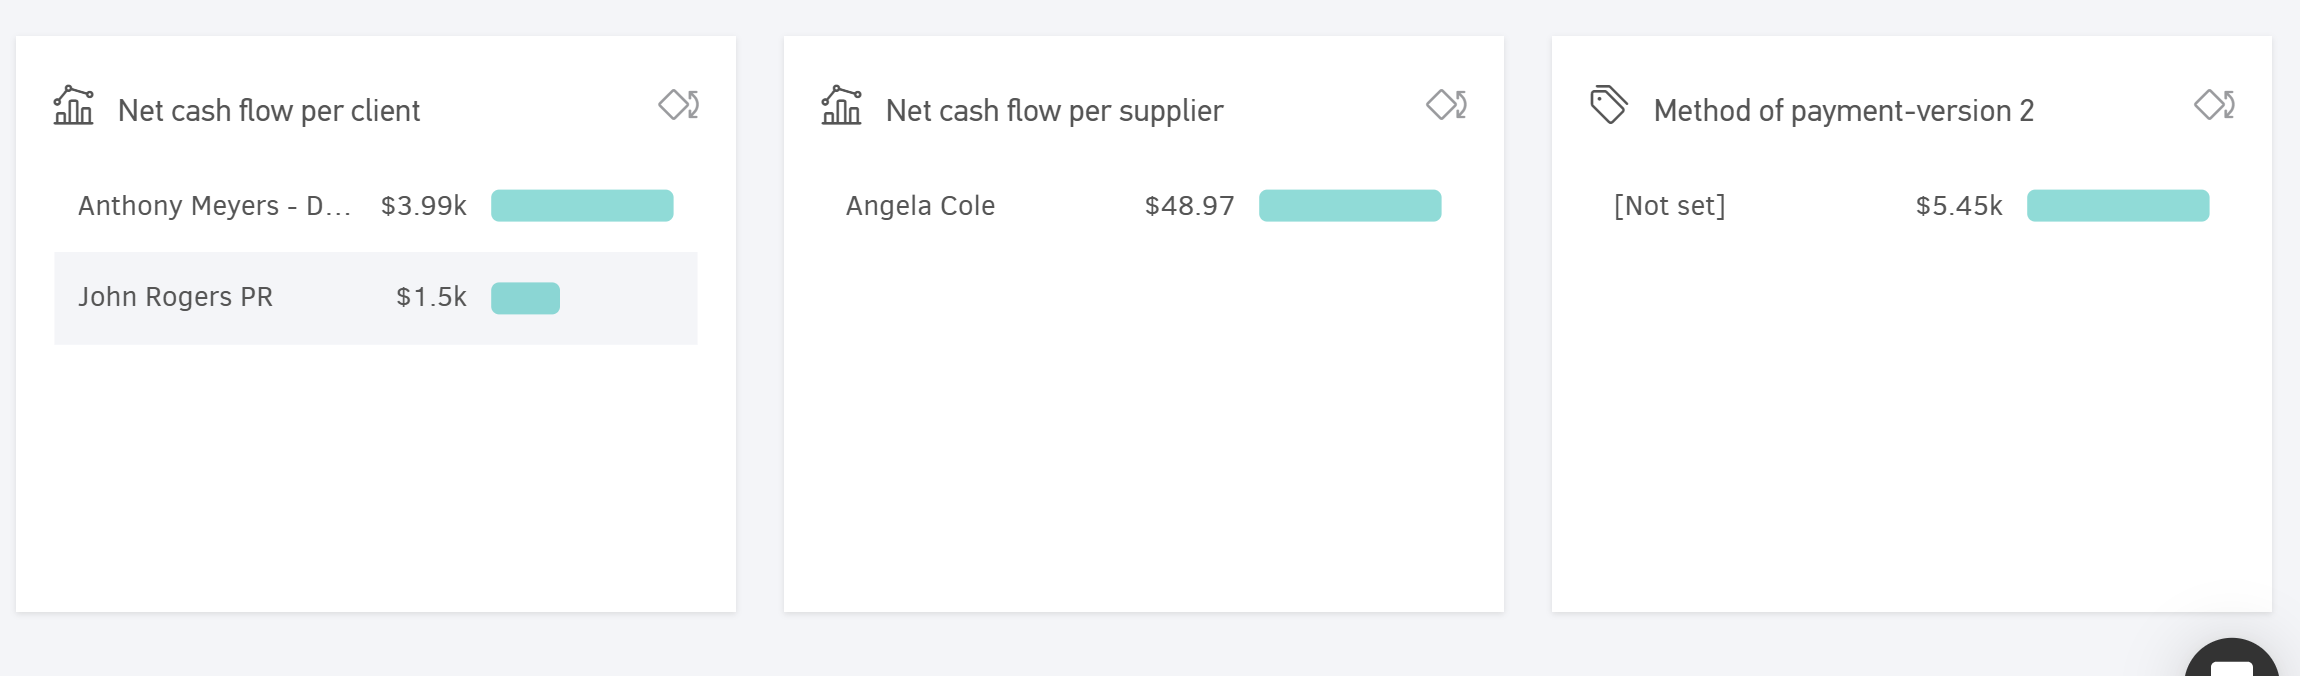Click the Method of payment-version 2 title

pyautogui.click(x=1843, y=110)
